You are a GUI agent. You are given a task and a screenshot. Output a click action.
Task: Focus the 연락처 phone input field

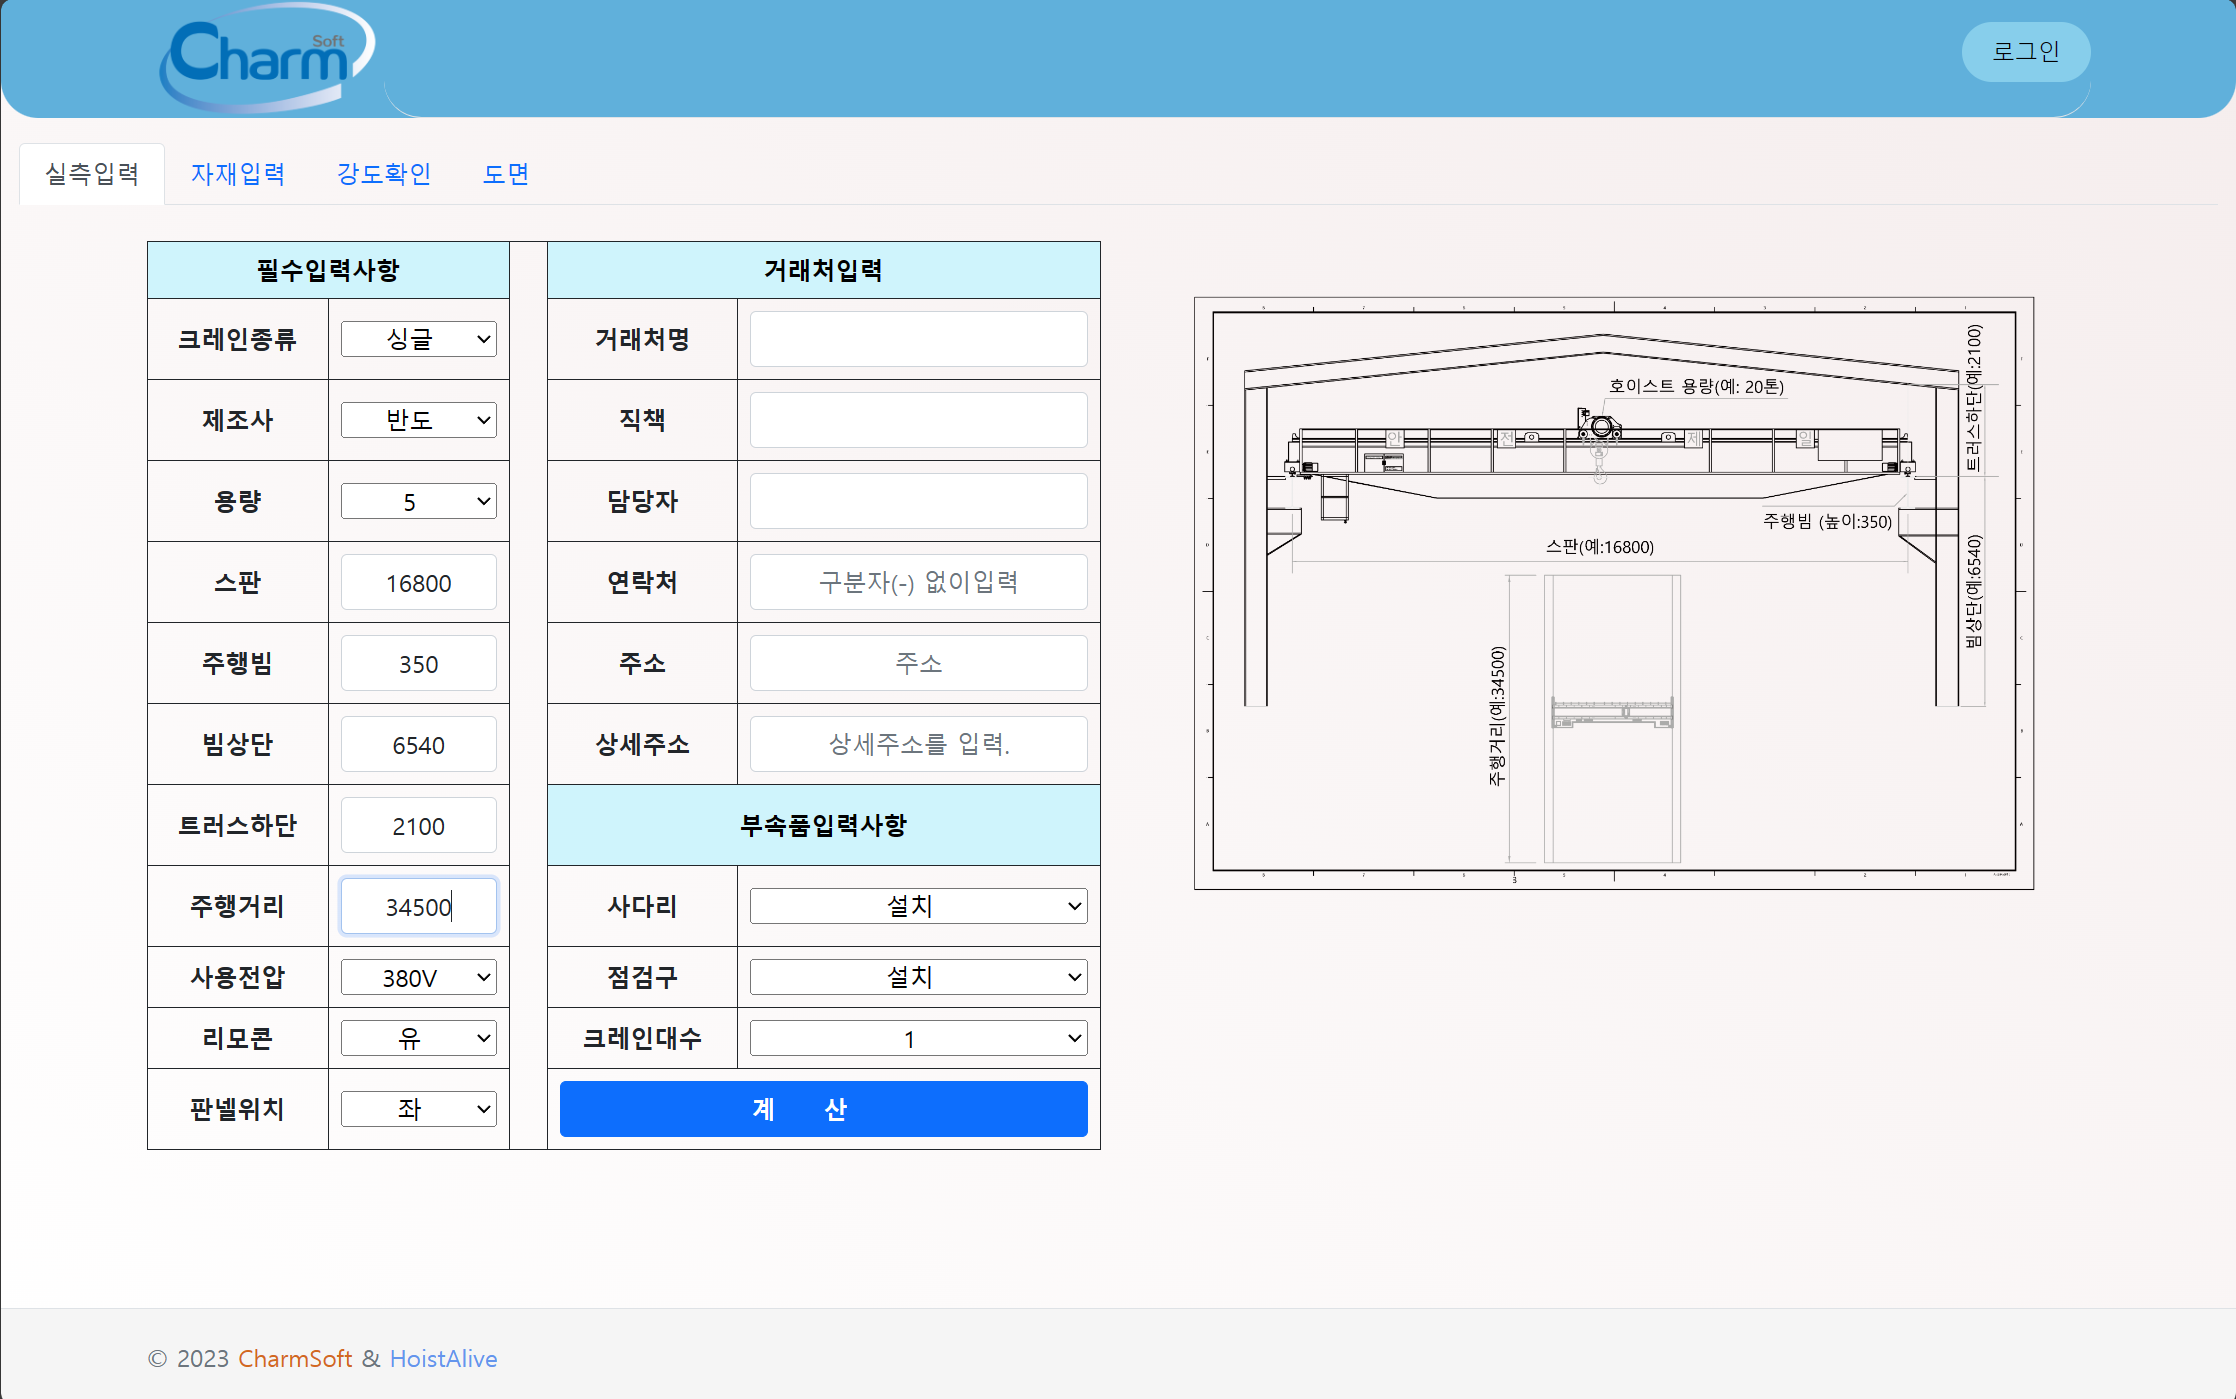tap(917, 582)
